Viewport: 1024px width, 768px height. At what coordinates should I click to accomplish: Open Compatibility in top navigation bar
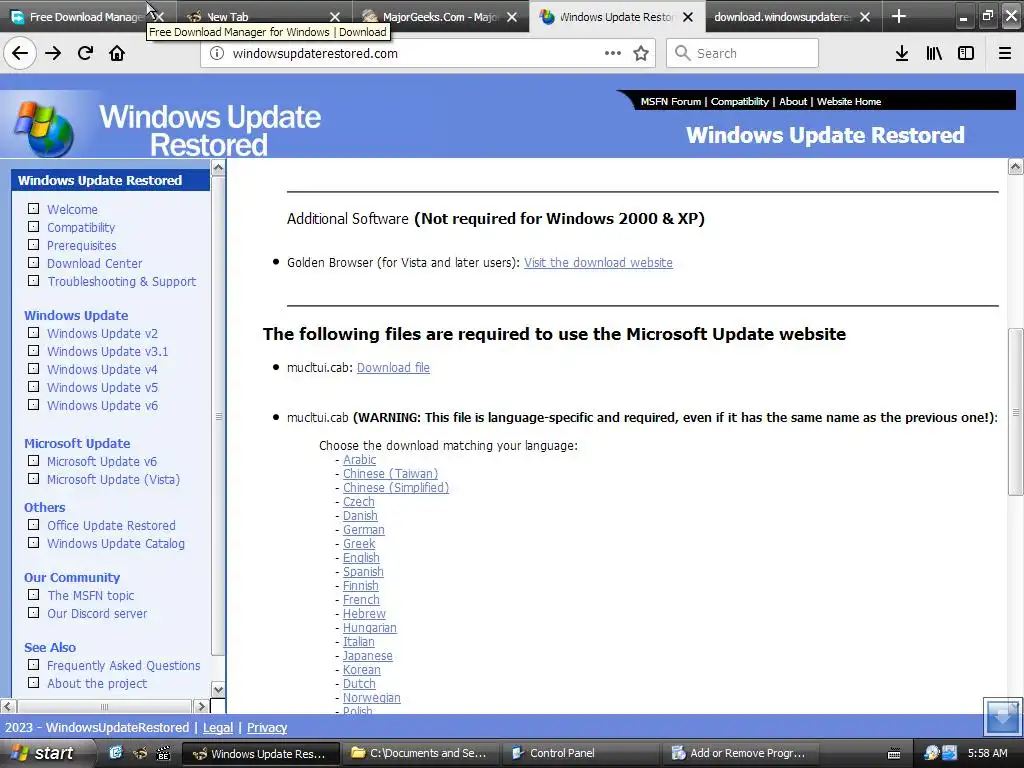[x=740, y=102]
